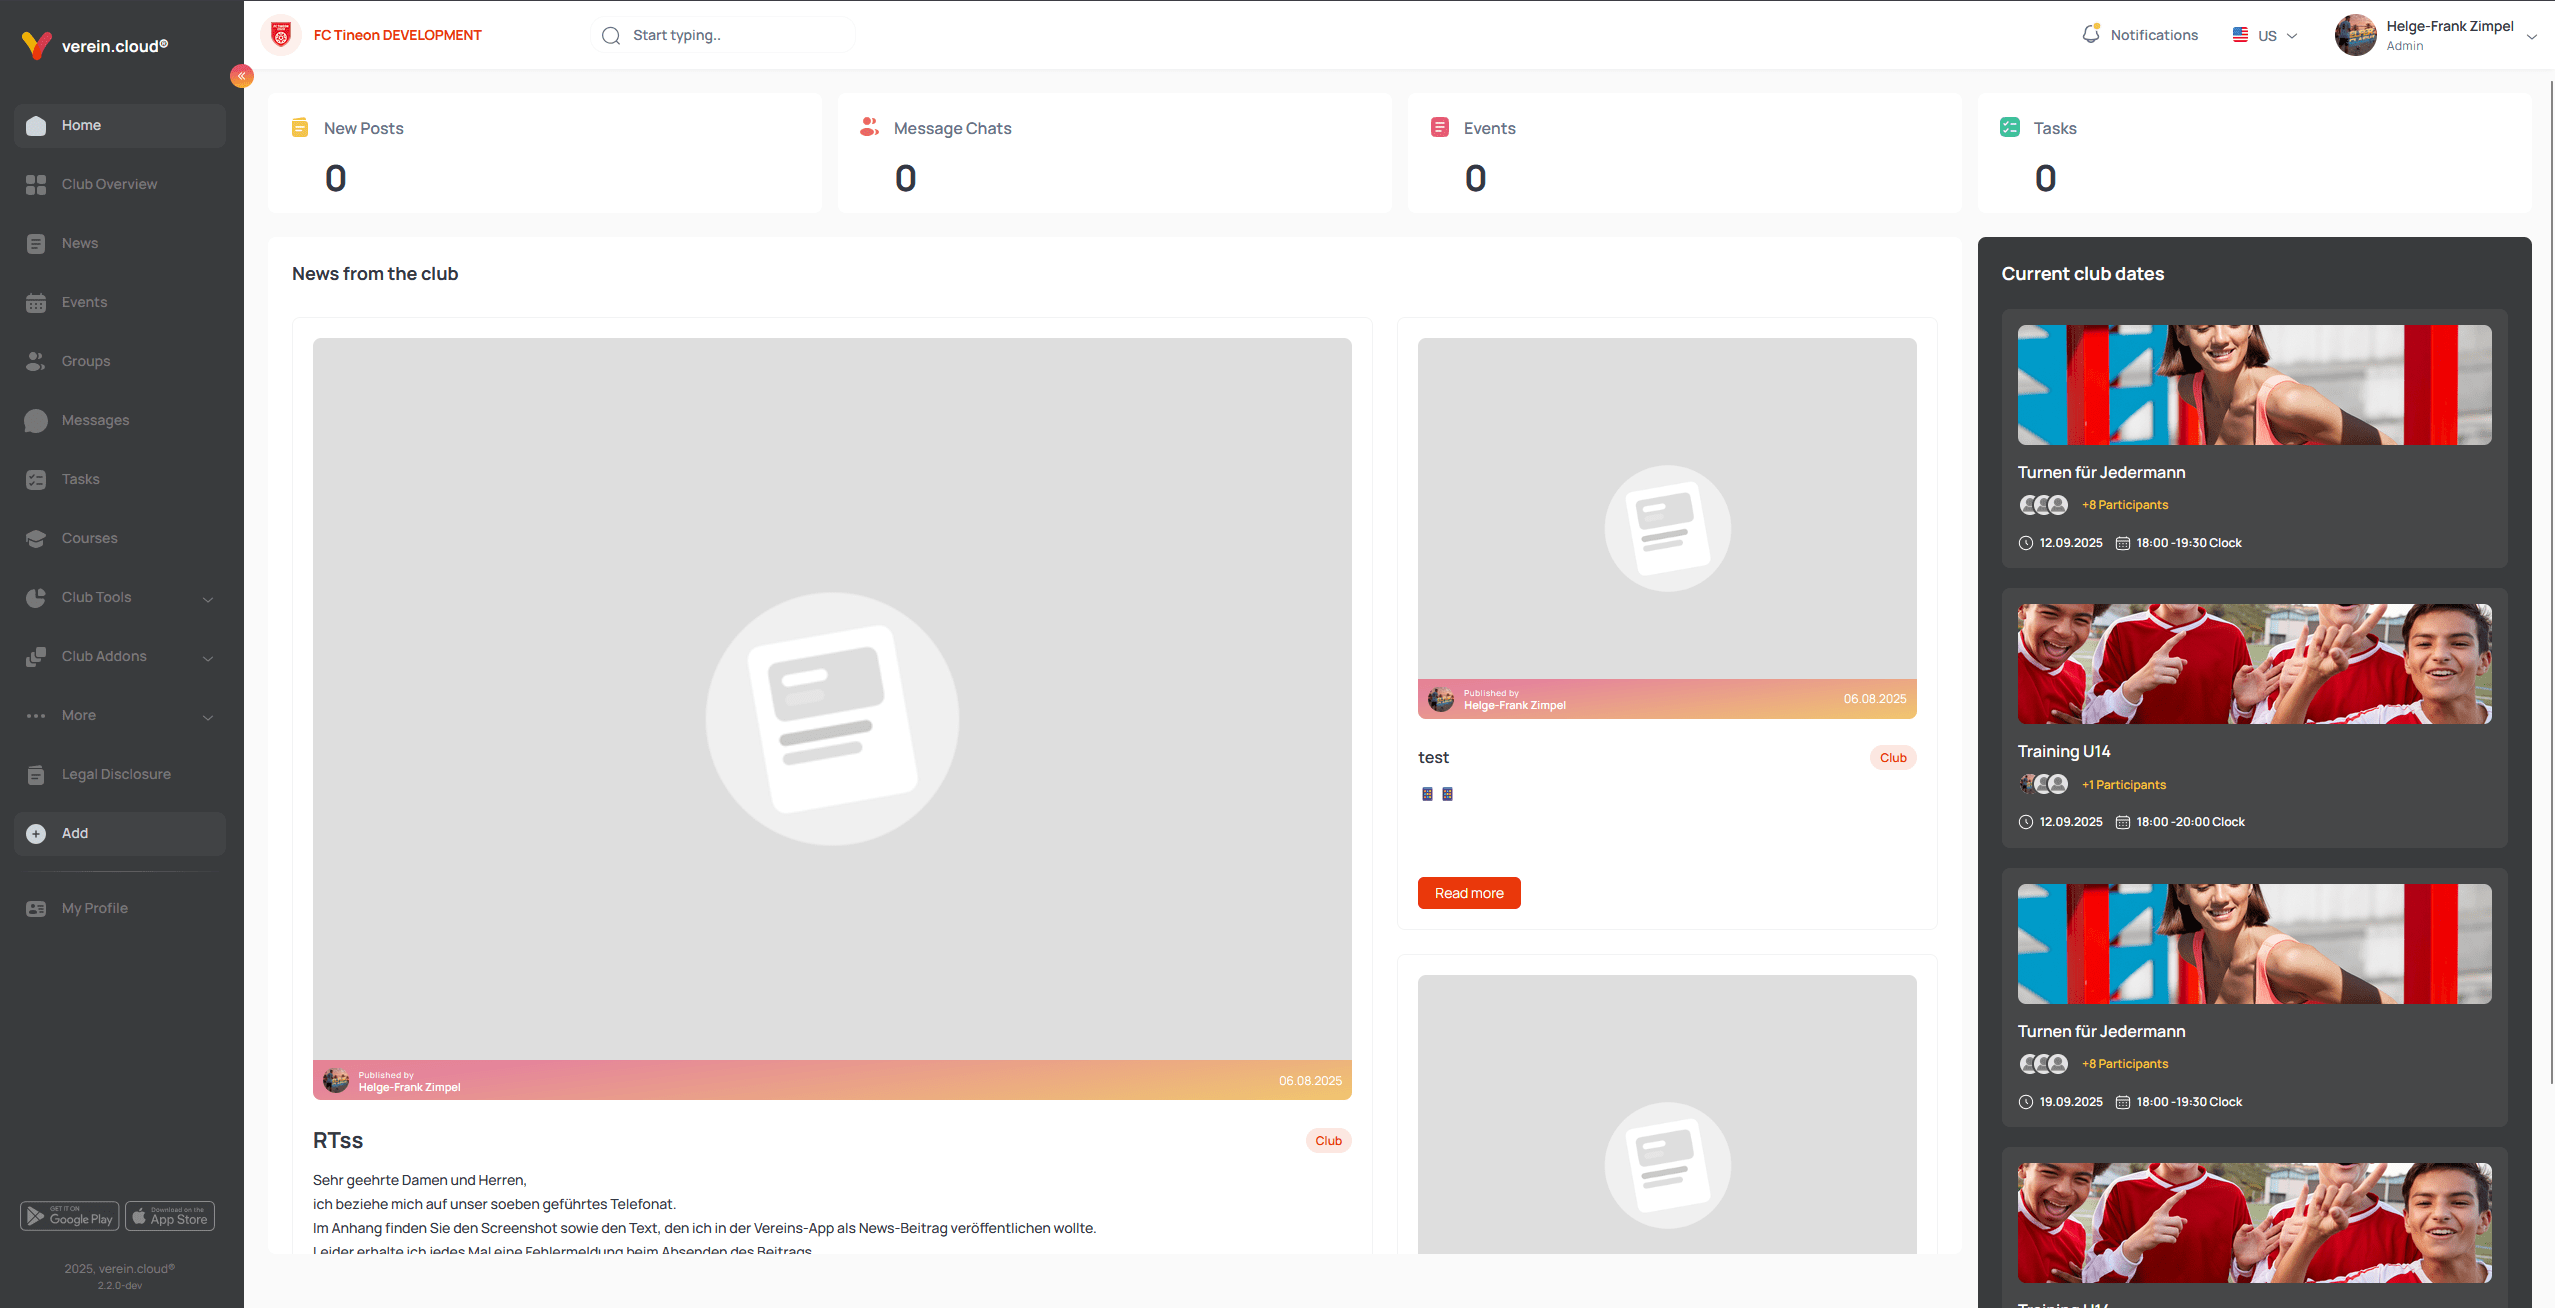Open Messages chat bubble icon

coord(36,421)
